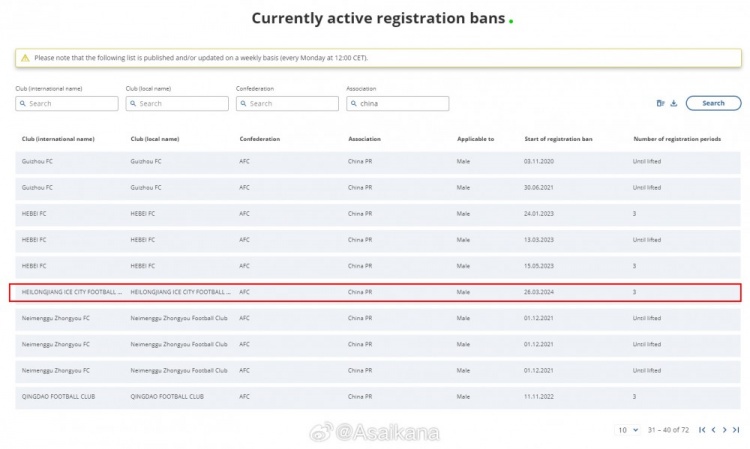Sort by Number of registration periods column

(x=677, y=139)
